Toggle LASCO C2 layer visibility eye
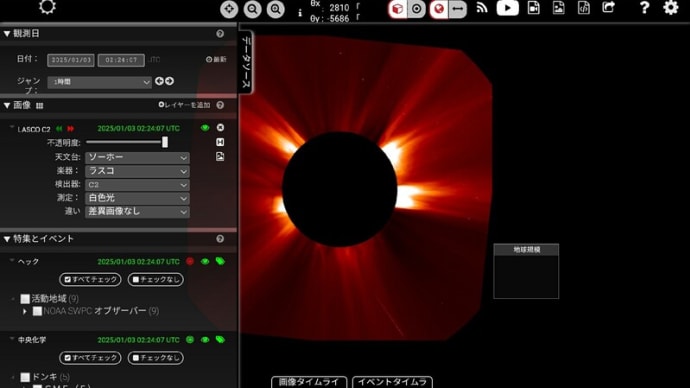This screenshot has width=690, height=388. click(205, 128)
